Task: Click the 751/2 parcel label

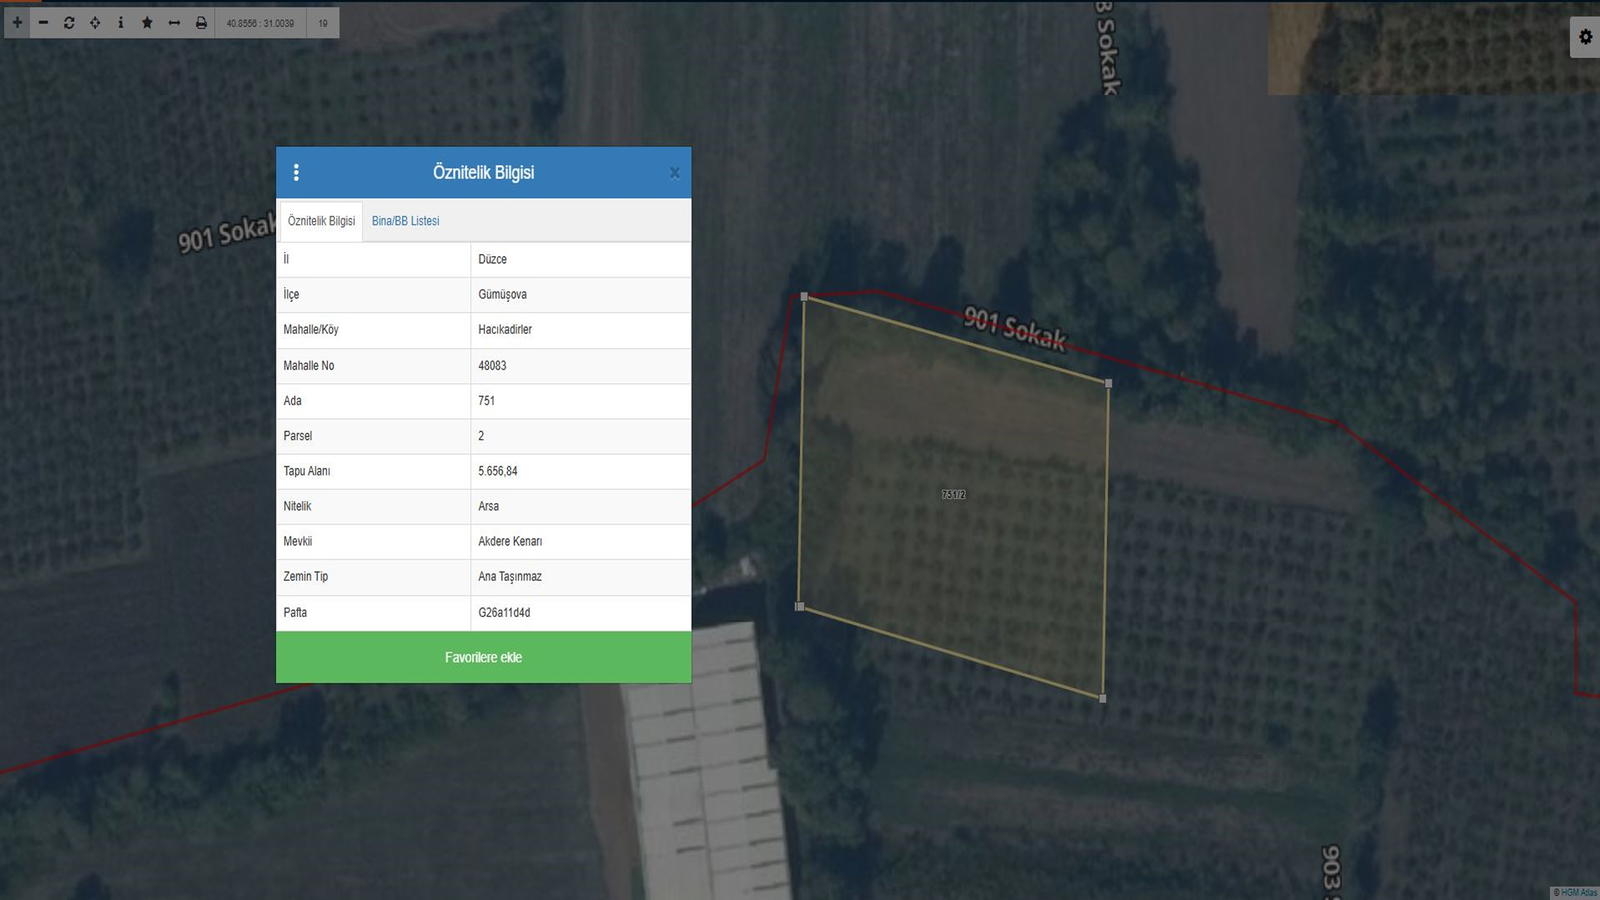Action: 953,494
